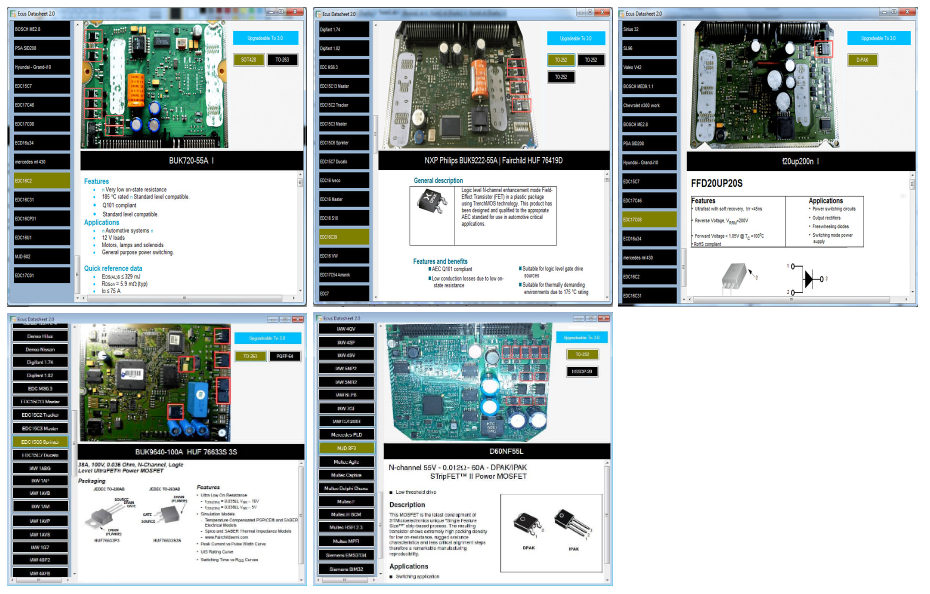Choose Siemens EMS3134 from the ECU list

346,555
